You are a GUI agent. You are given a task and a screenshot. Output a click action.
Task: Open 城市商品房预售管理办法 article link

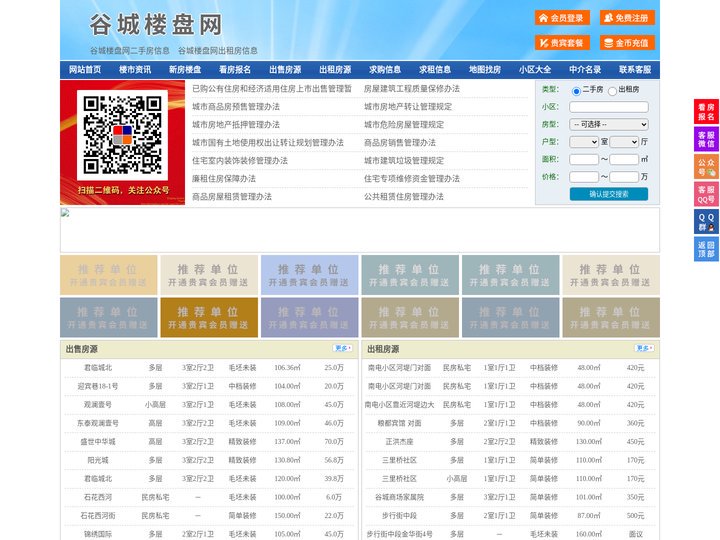click(x=236, y=107)
